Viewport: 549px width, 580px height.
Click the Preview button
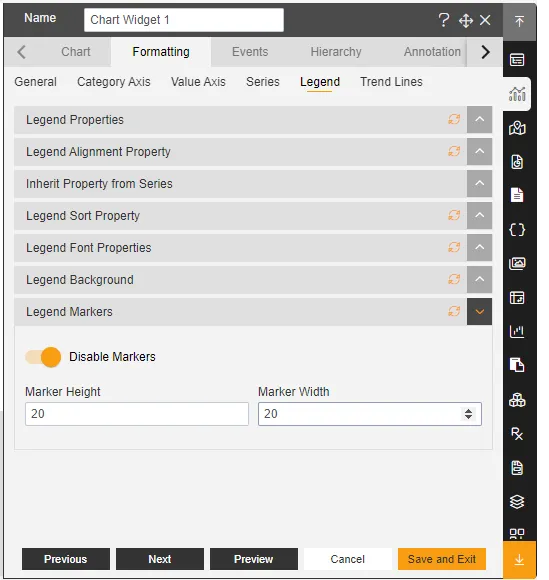coord(254,559)
